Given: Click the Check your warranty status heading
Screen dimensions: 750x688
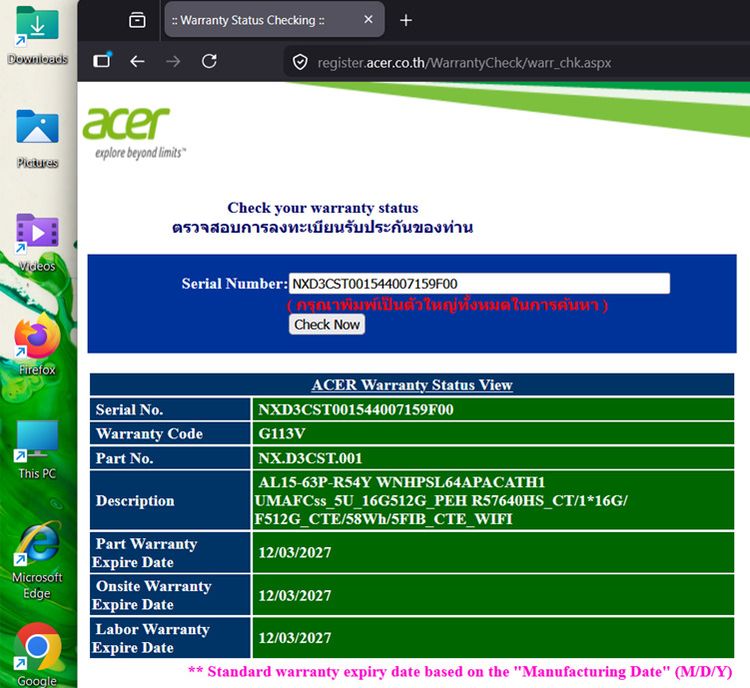Looking at the screenshot, I should pos(323,208).
